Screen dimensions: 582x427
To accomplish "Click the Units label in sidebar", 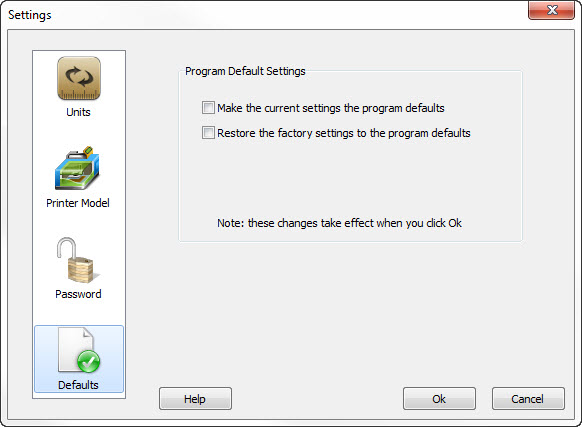I will [78, 112].
